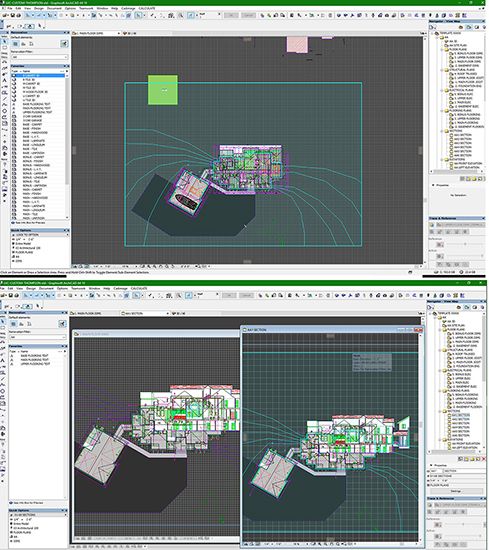Click AA1 SECTION floating window title bar
The width and height of the screenshot is (489, 550).
pyautogui.click(x=331, y=330)
